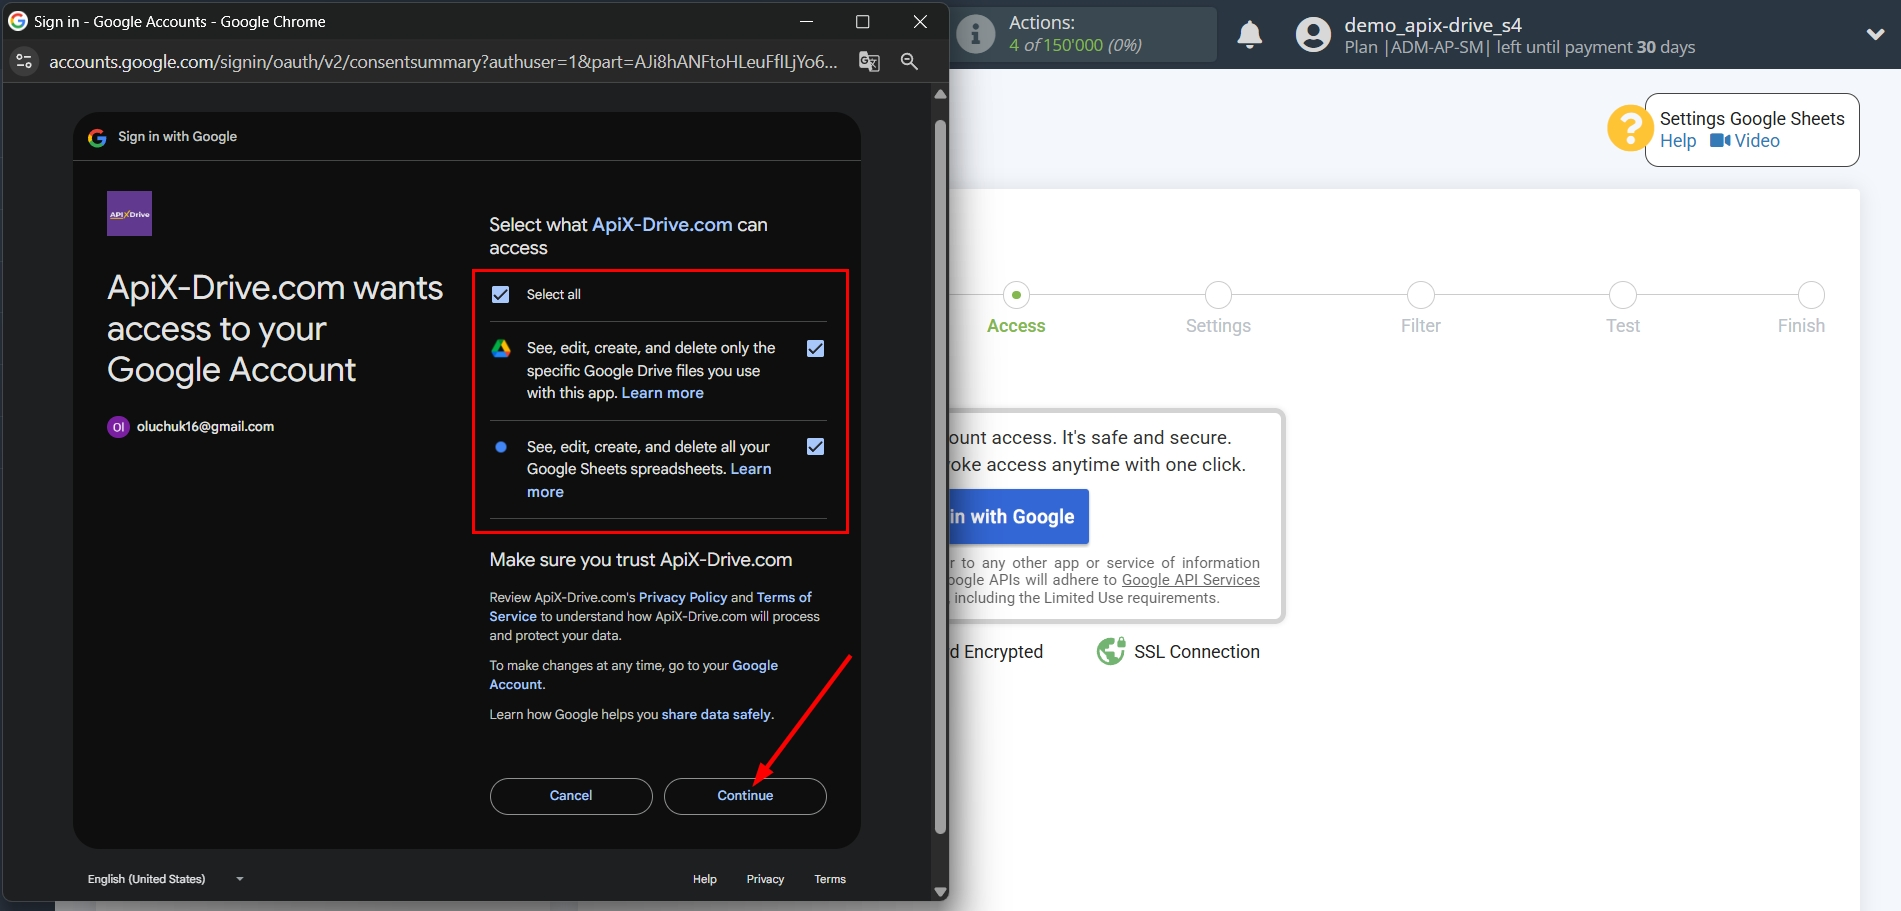The image size is (1901, 911).
Task: Expand the account chevron at top right
Action: [1875, 33]
